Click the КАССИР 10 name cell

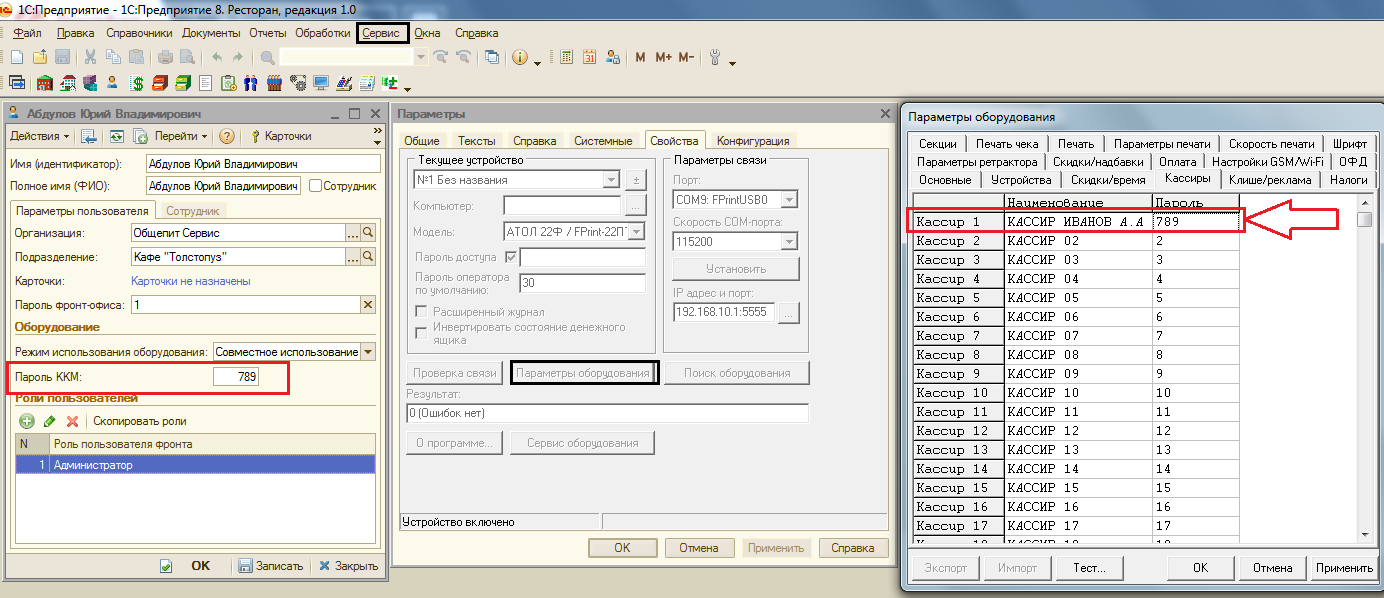(1078, 393)
